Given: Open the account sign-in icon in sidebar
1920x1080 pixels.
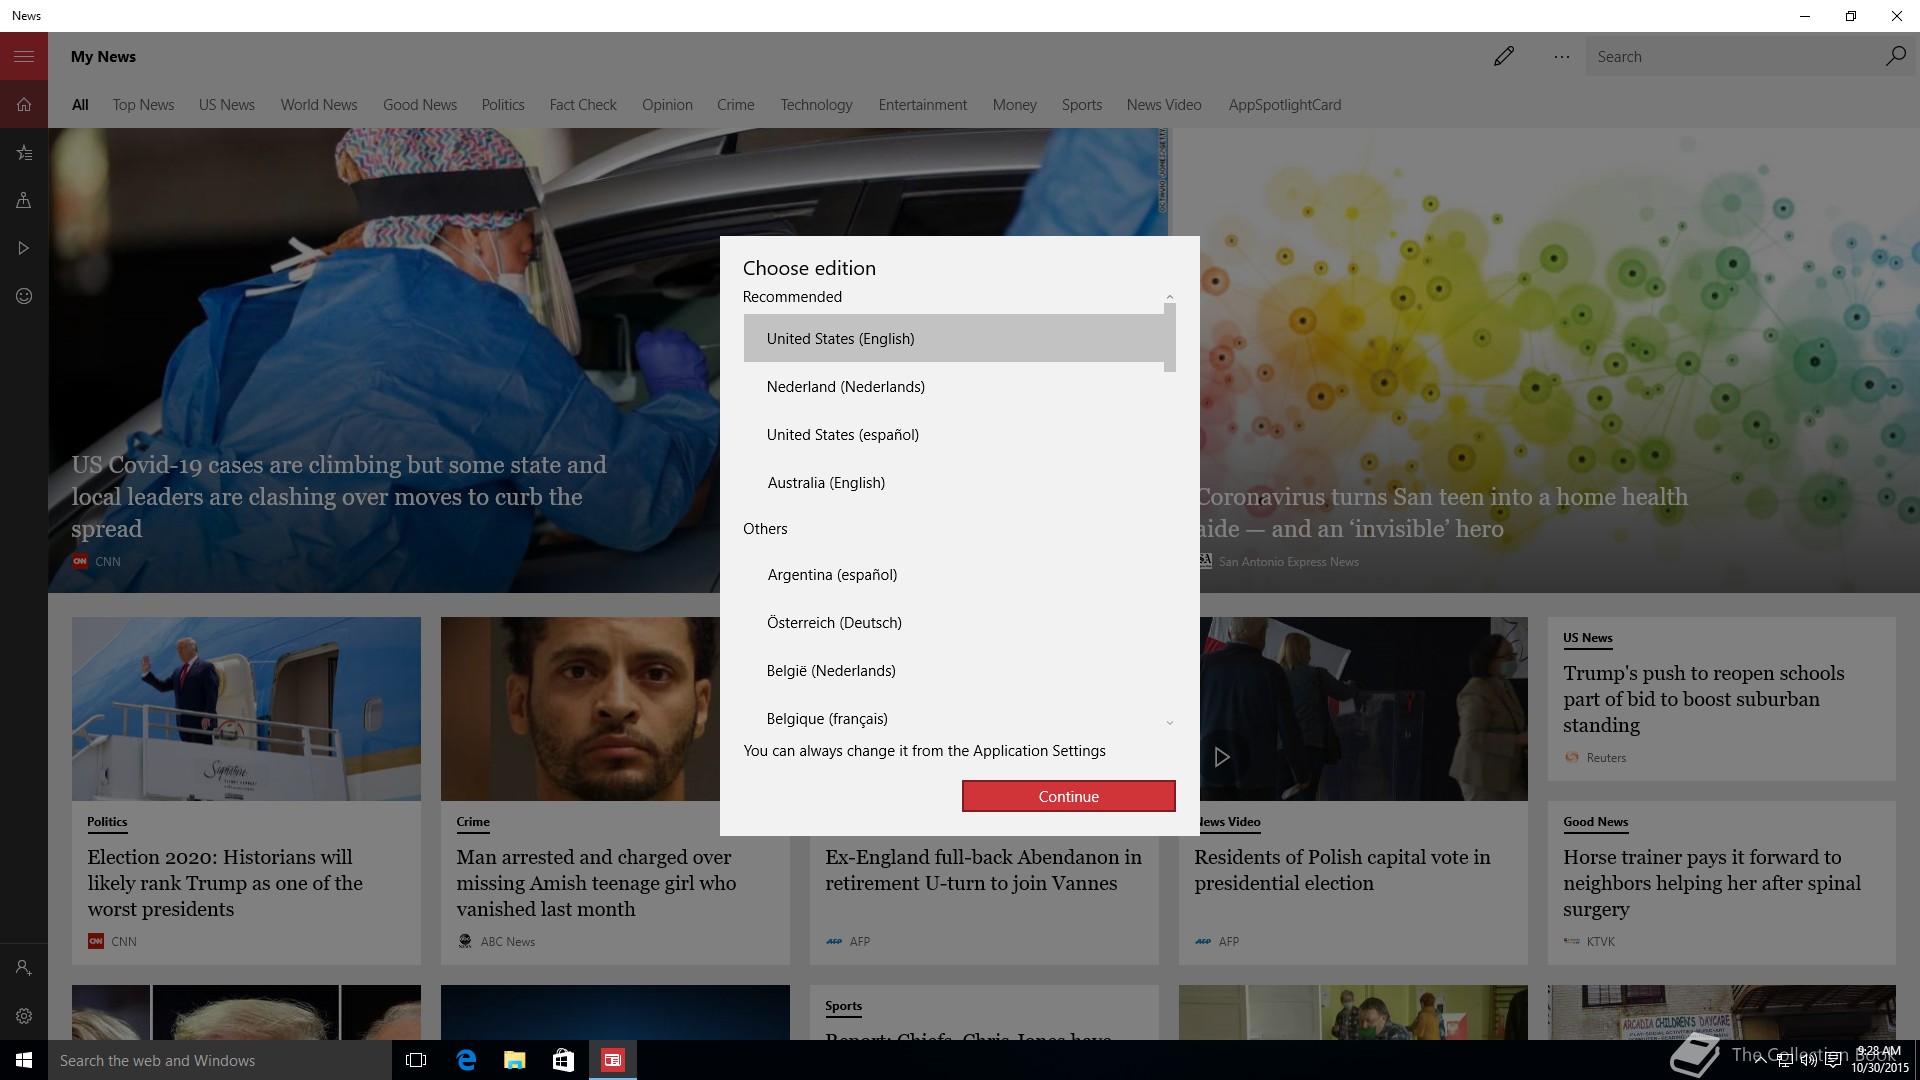Looking at the screenshot, I should (x=24, y=968).
